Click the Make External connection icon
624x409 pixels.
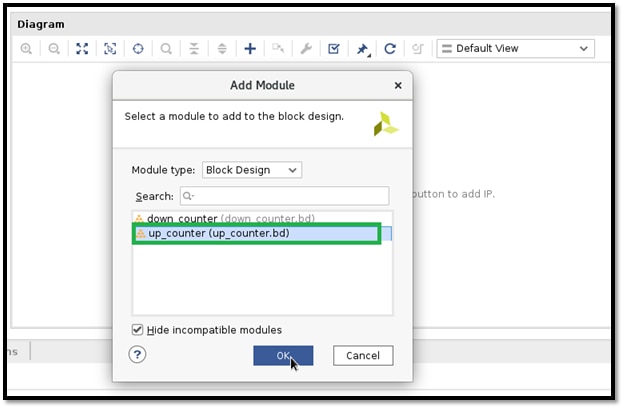pos(278,49)
